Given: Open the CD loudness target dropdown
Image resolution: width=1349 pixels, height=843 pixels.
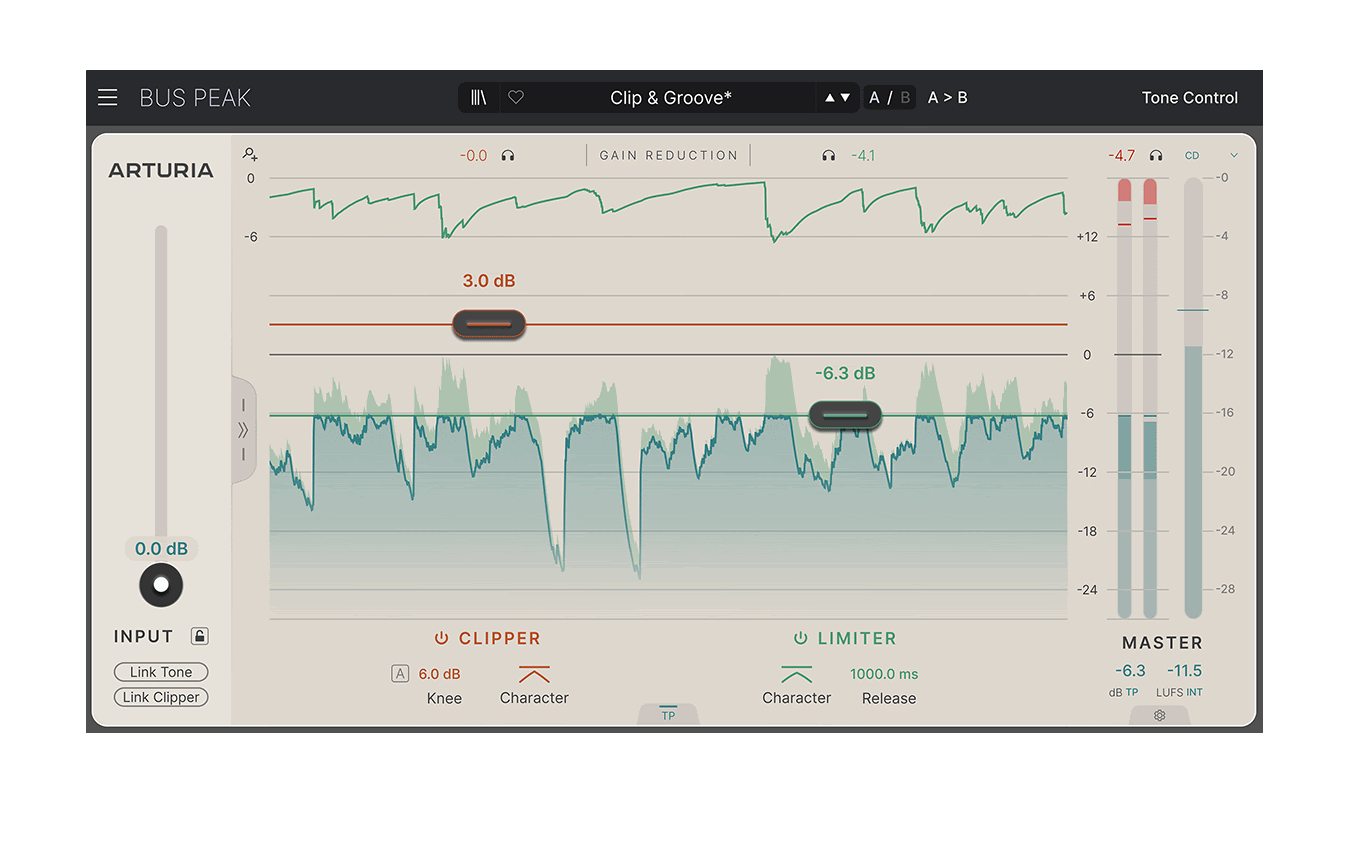Looking at the screenshot, I should [x=1211, y=155].
